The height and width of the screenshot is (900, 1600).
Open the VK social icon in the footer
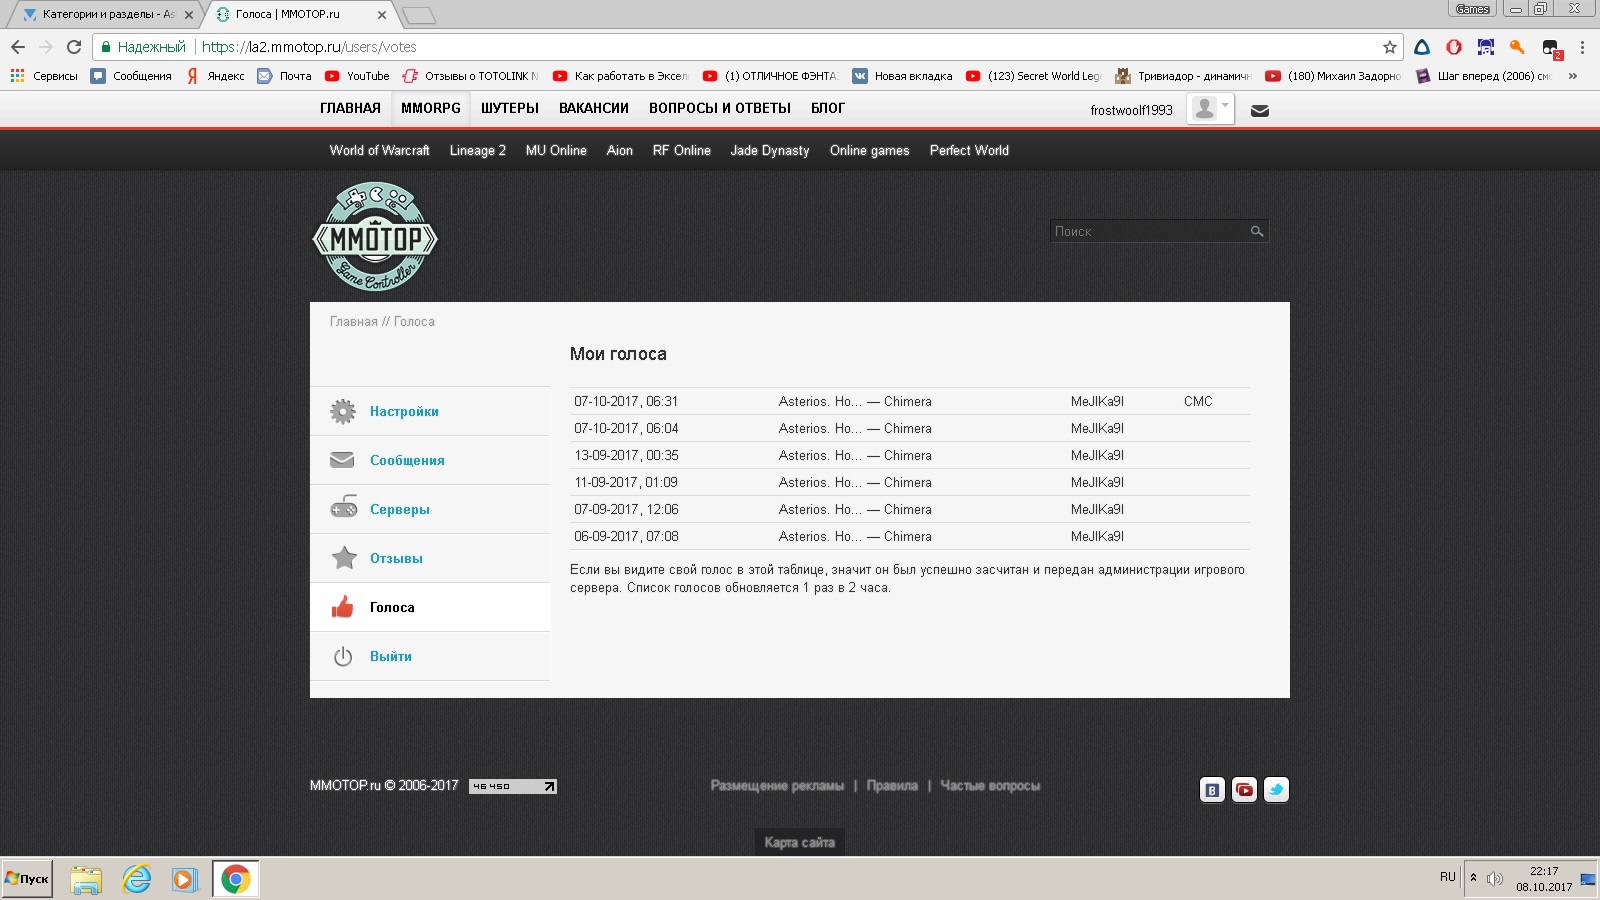pyautogui.click(x=1212, y=790)
